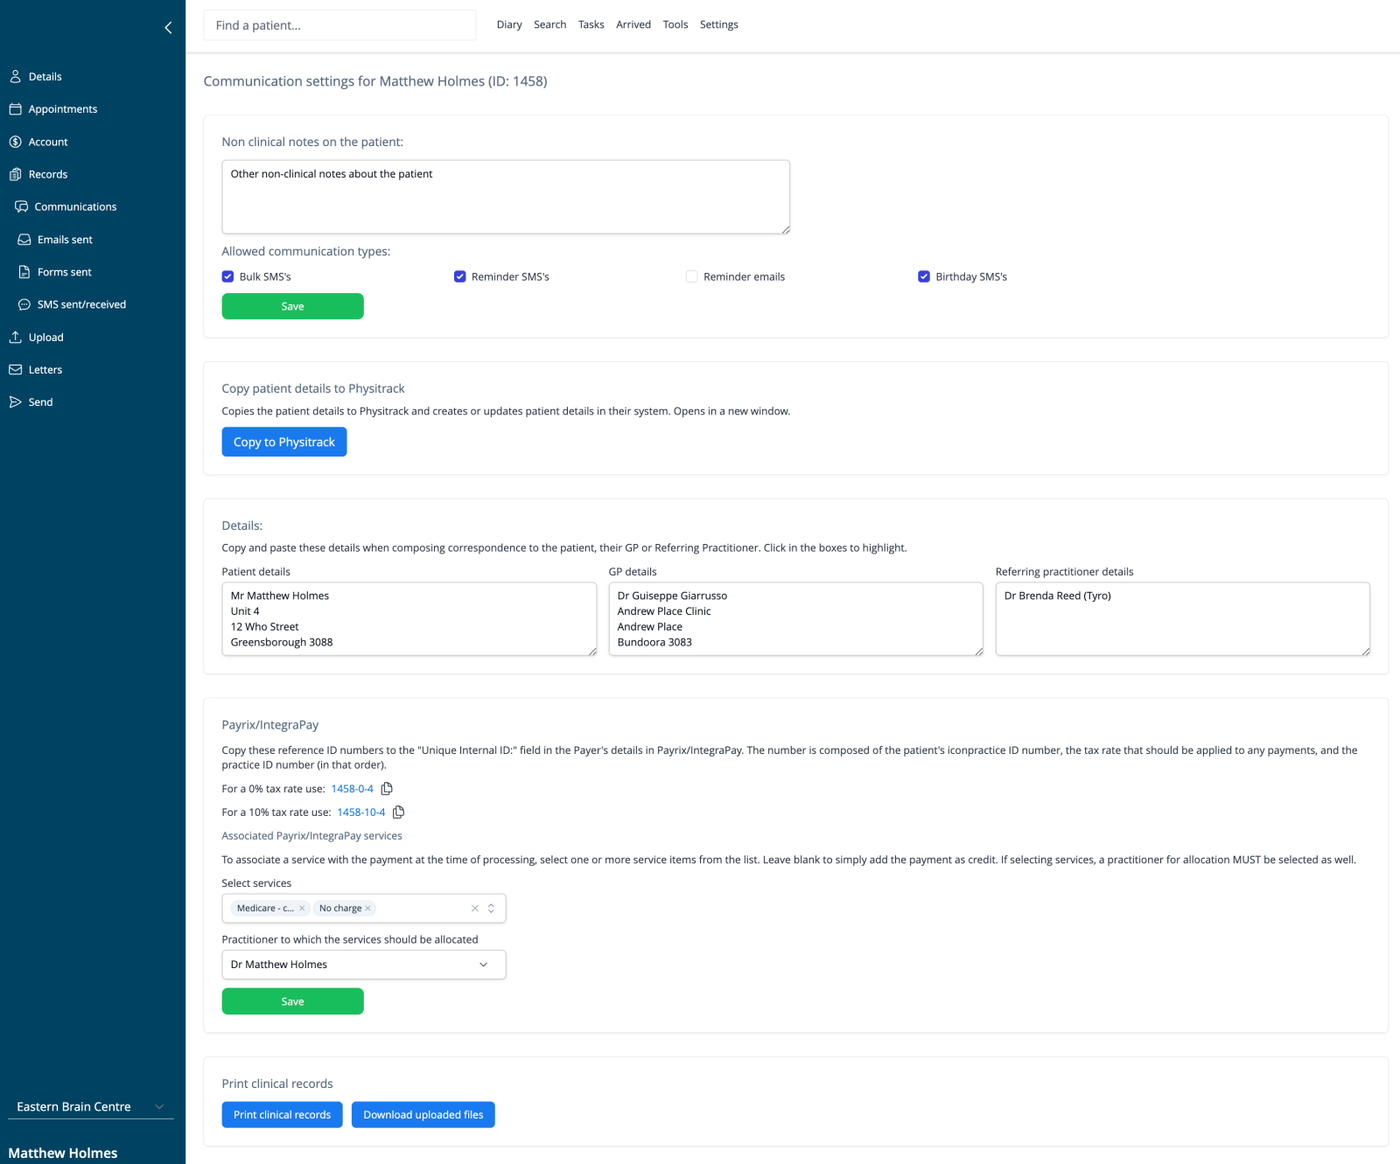Viewport: 1400px width, 1164px height.
Task: Uncheck the Bulk SMS's checkbox
Action: coord(228,276)
